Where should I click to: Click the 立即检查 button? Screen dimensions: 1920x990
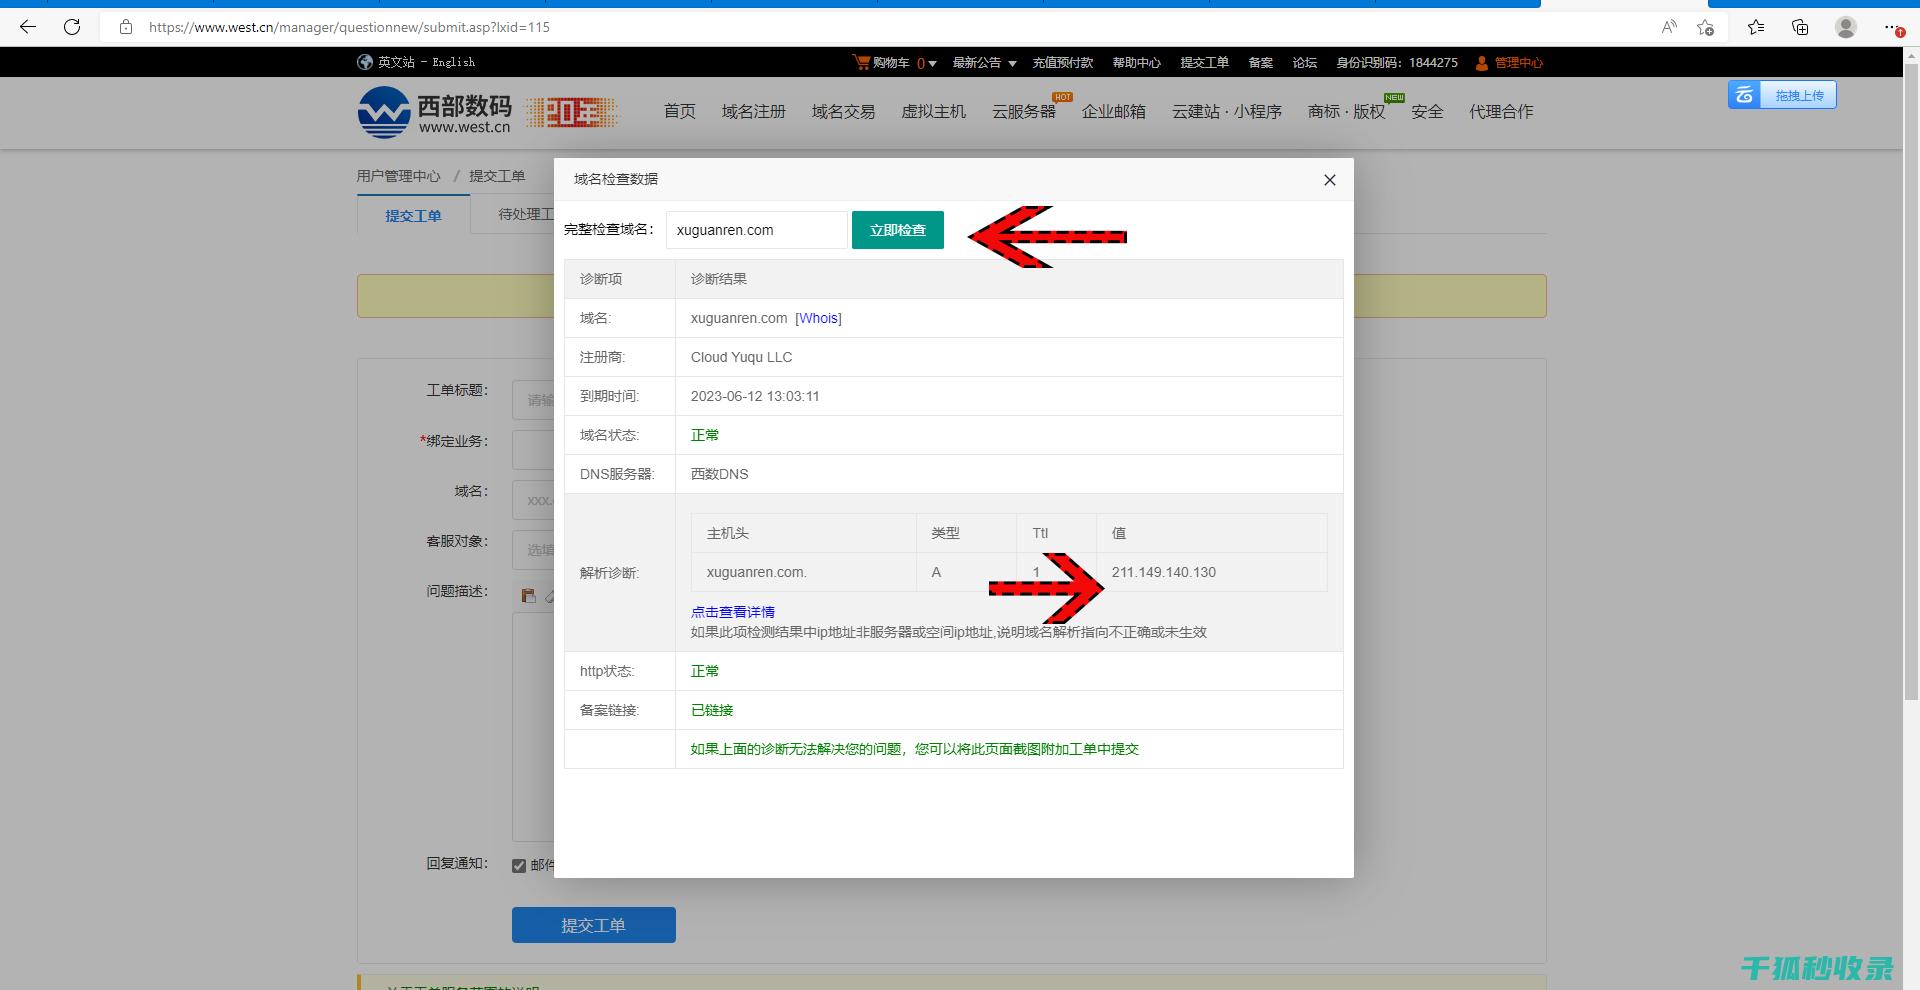898,230
